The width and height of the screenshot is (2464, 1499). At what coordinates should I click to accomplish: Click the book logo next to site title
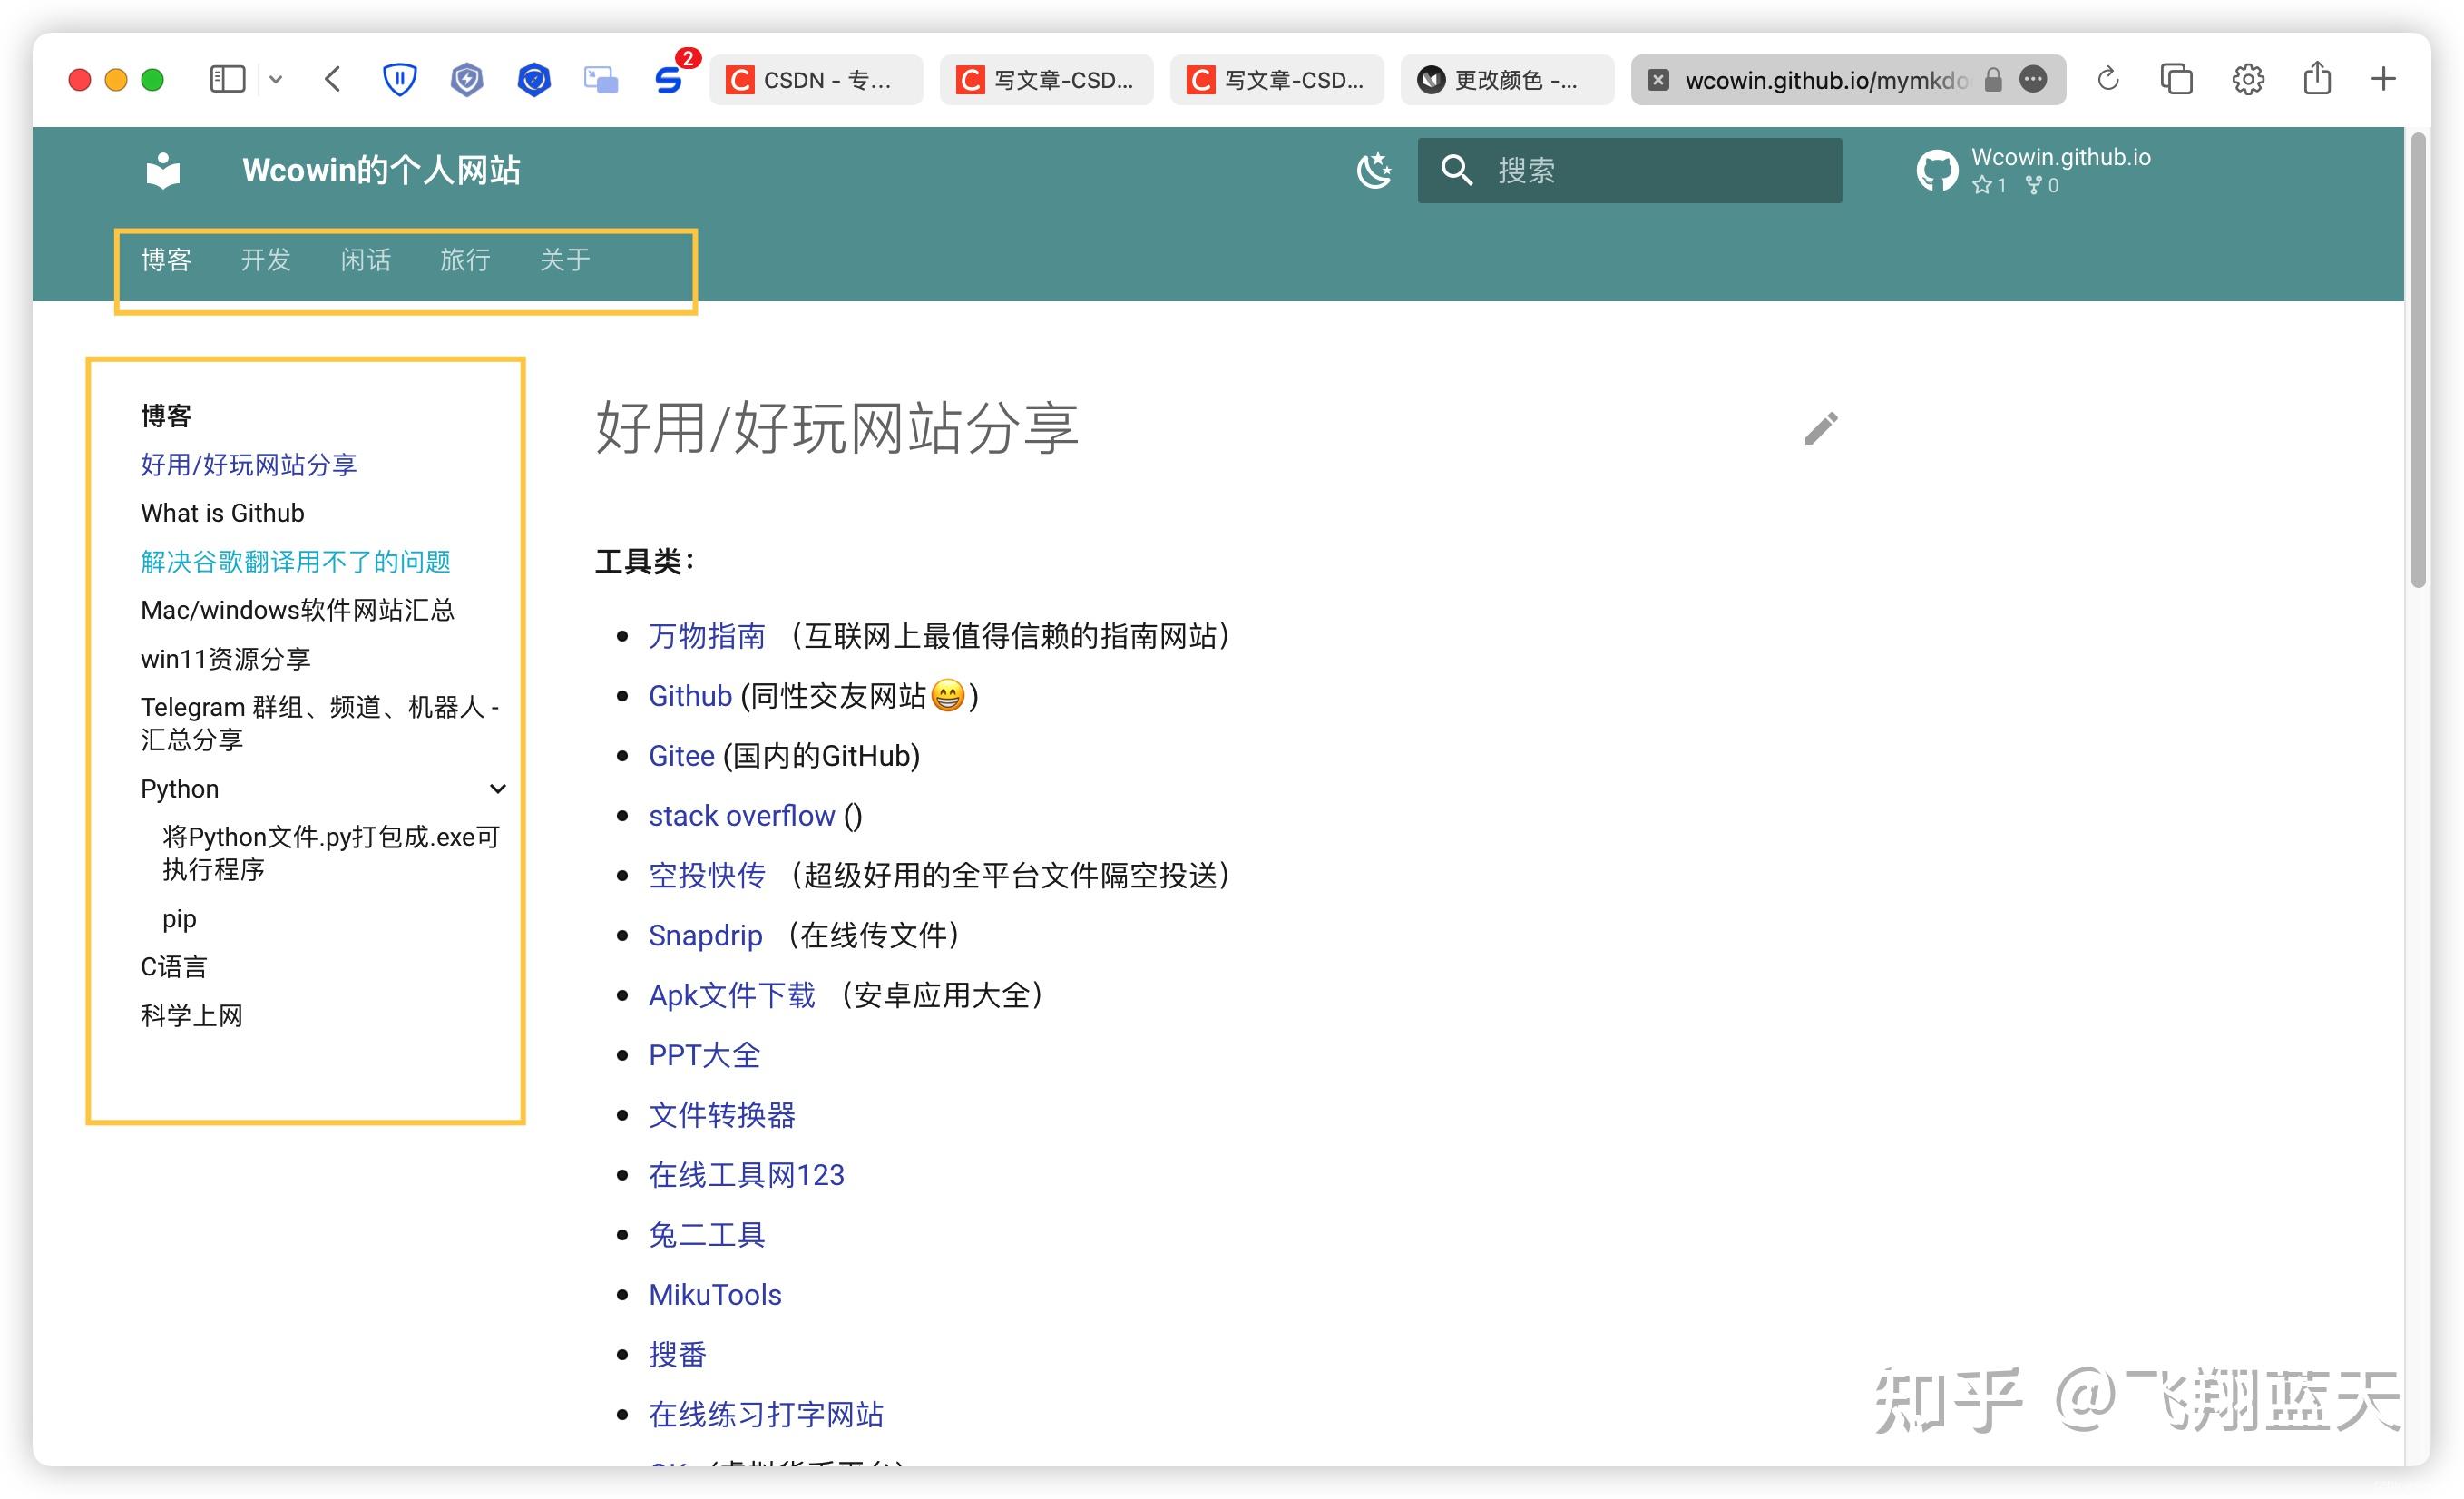(162, 170)
